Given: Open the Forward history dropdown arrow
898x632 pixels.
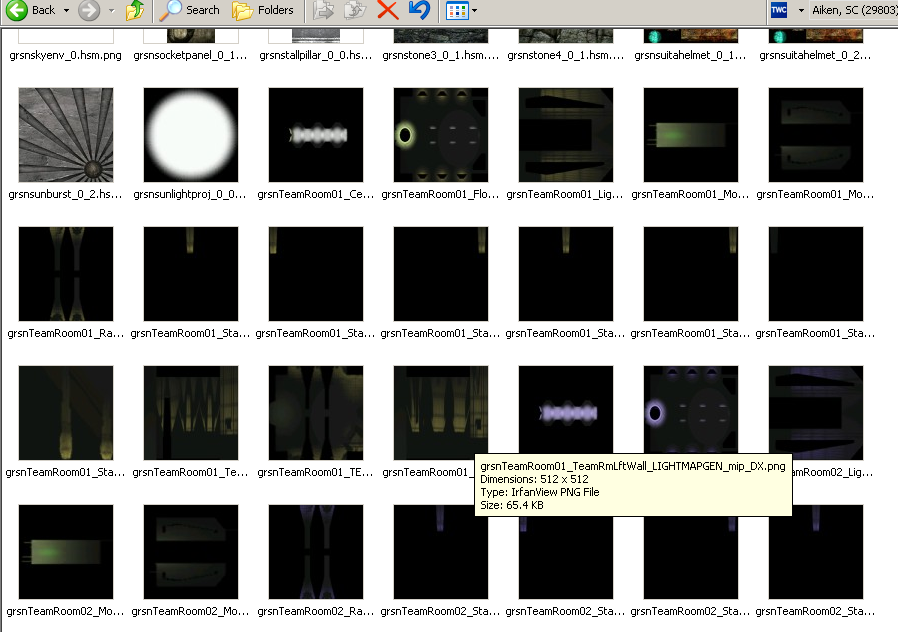Looking at the screenshot, I should click(x=112, y=10).
